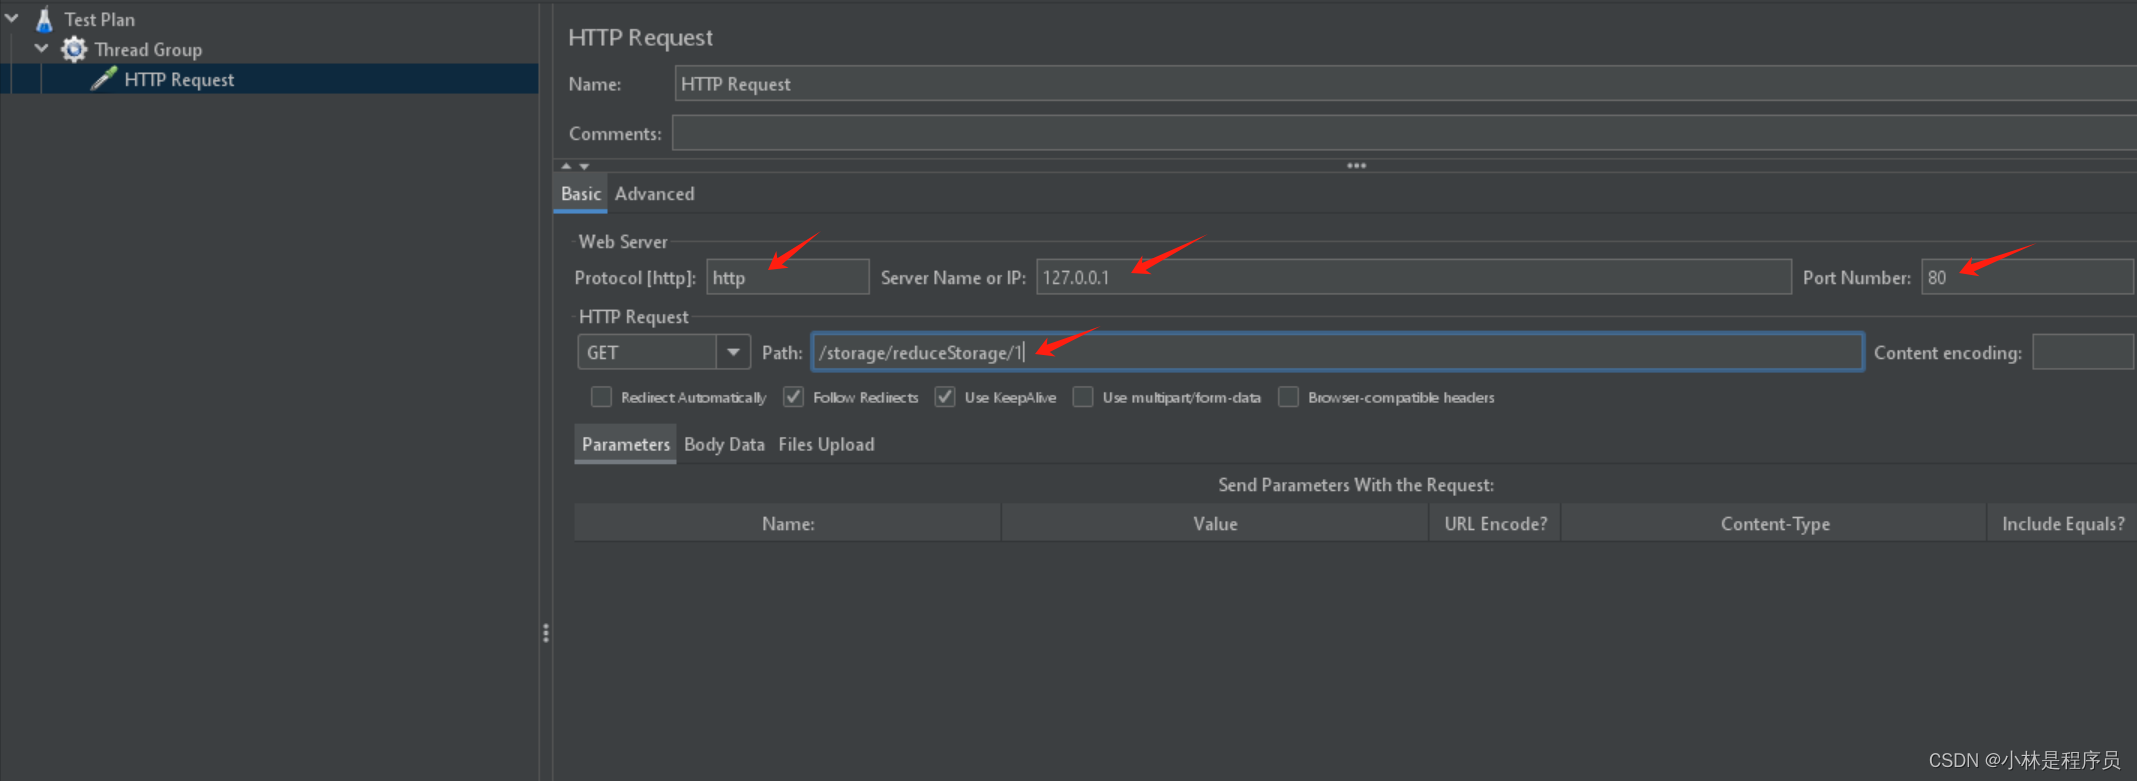Image resolution: width=2137 pixels, height=781 pixels.
Task: Click the up collapse arrow below Comments
Action: pyautogui.click(x=566, y=166)
